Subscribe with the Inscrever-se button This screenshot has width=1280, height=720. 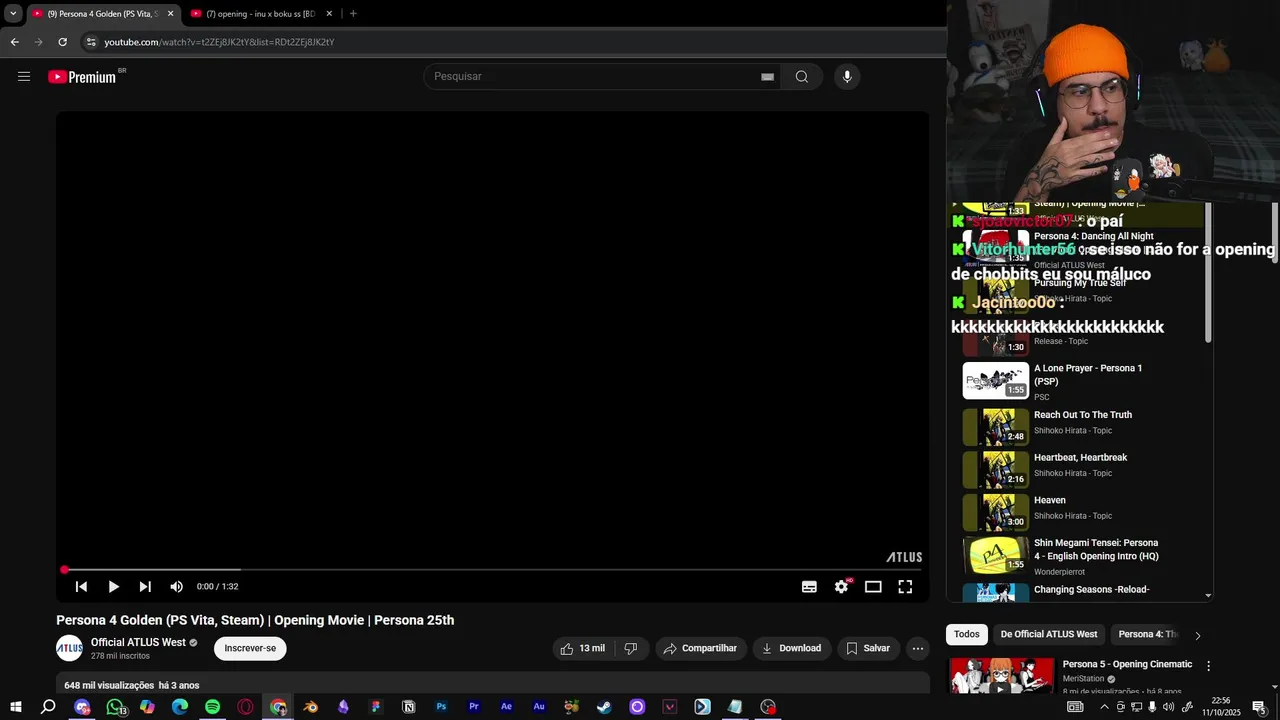tap(250, 648)
